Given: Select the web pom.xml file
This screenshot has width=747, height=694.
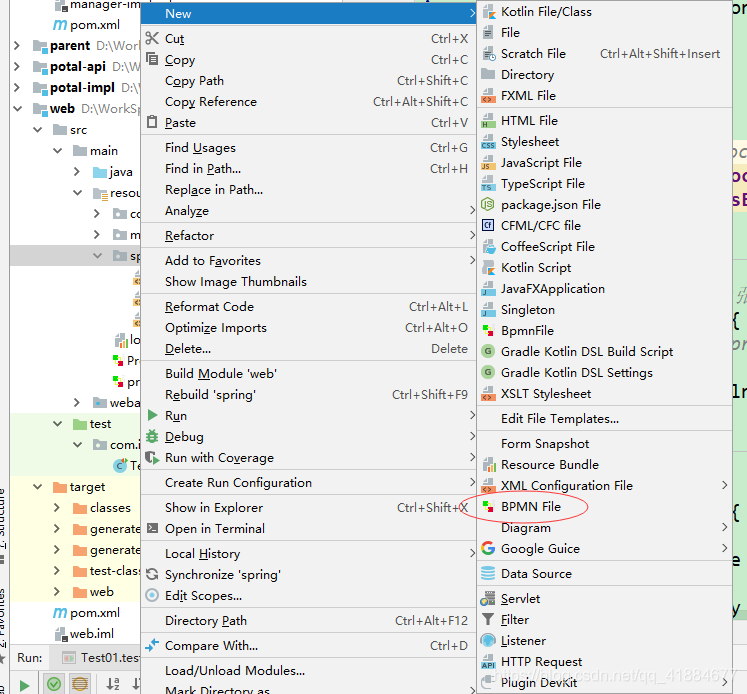Looking at the screenshot, I should 86,613.
